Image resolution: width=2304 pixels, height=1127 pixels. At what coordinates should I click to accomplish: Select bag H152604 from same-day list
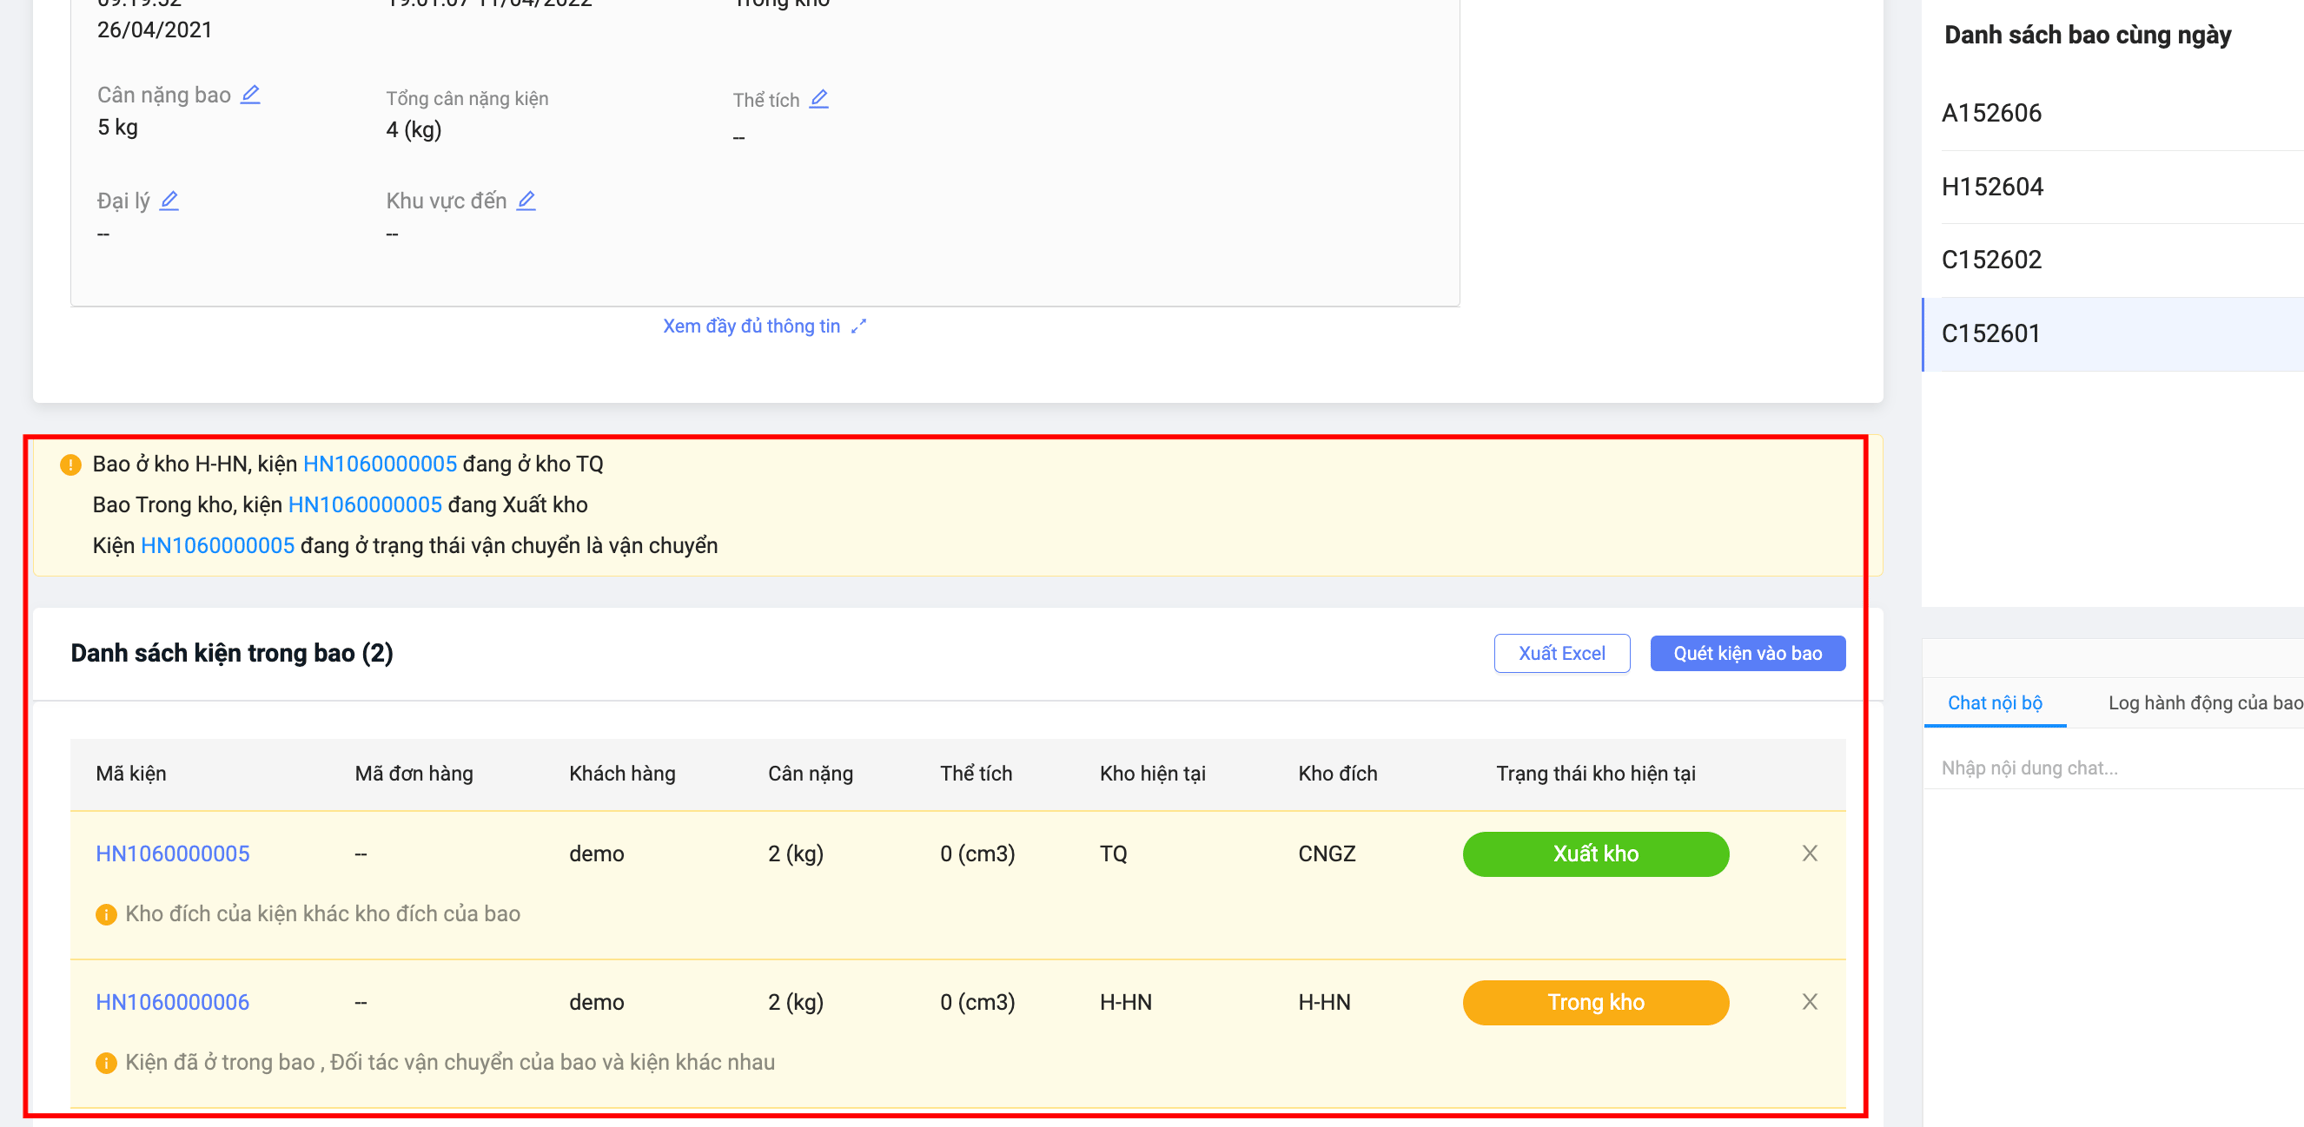2122,187
